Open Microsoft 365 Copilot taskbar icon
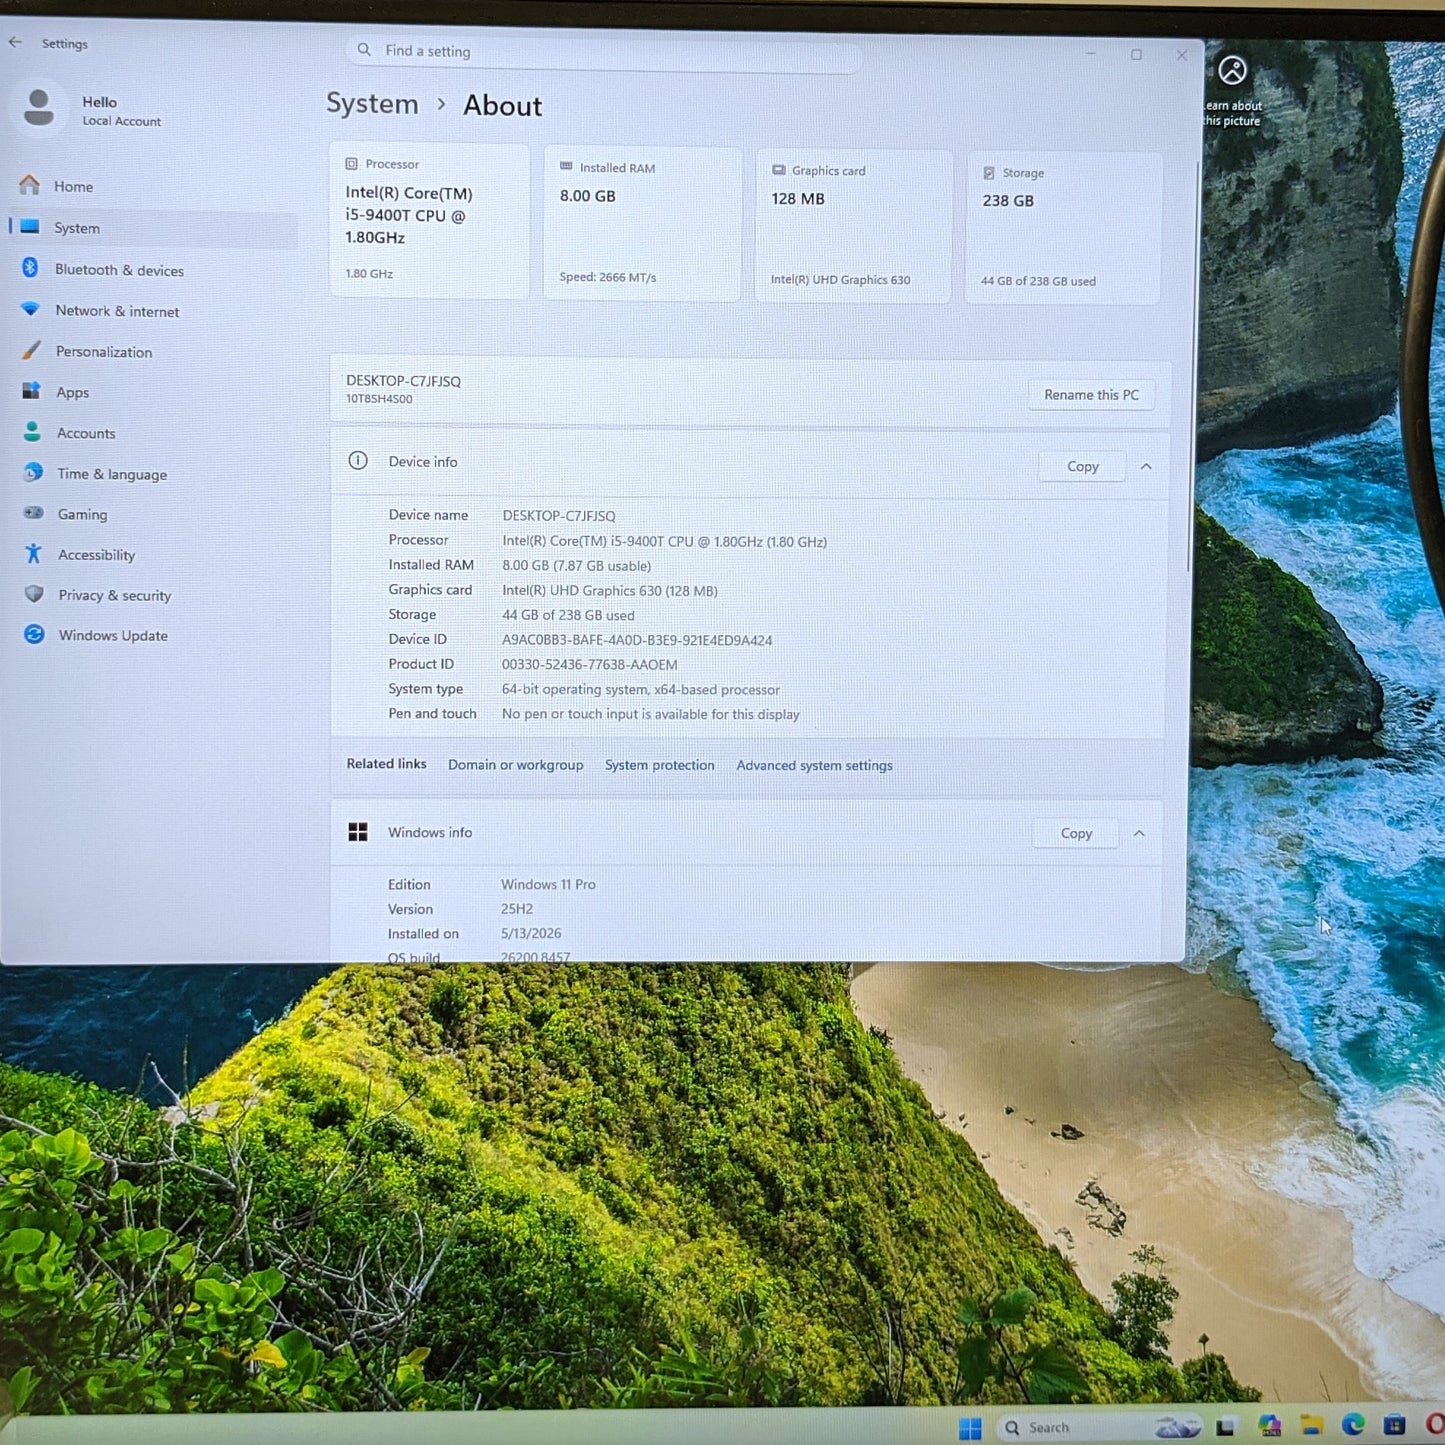The height and width of the screenshot is (1445, 1445). (x=1270, y=1426)
